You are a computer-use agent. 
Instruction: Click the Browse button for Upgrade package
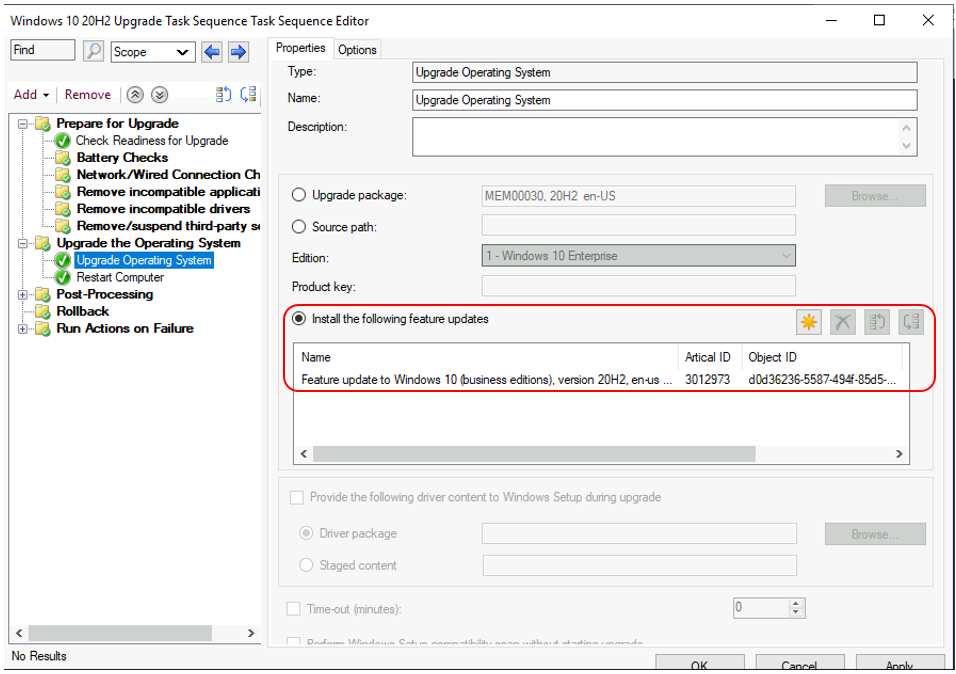[x=874, y=196]
